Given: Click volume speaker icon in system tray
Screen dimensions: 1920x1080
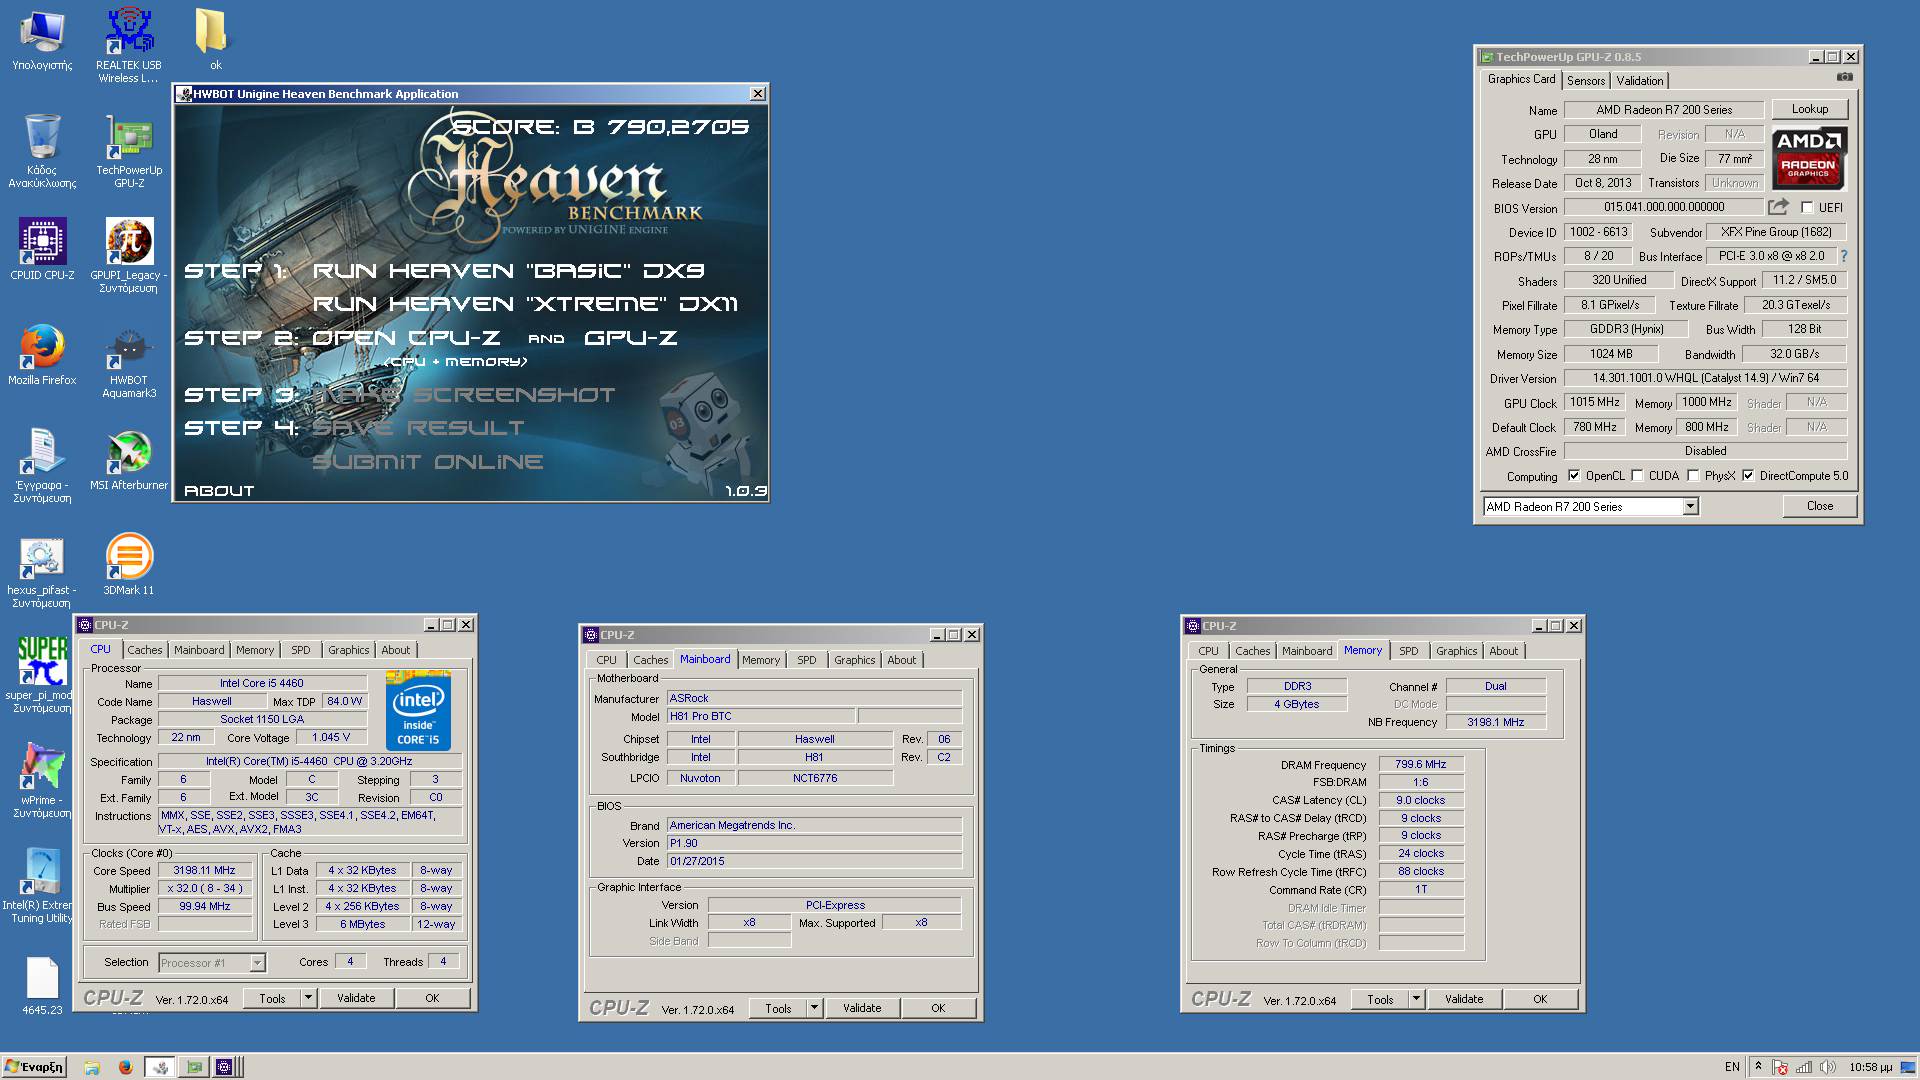Looking at the screenshot, I should pyautogui.click(x=1827, y=1067).
